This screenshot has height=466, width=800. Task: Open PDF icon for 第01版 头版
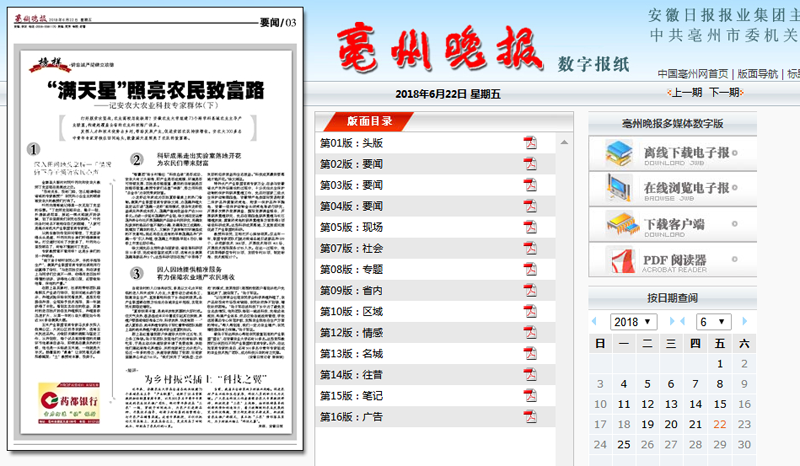530,142
